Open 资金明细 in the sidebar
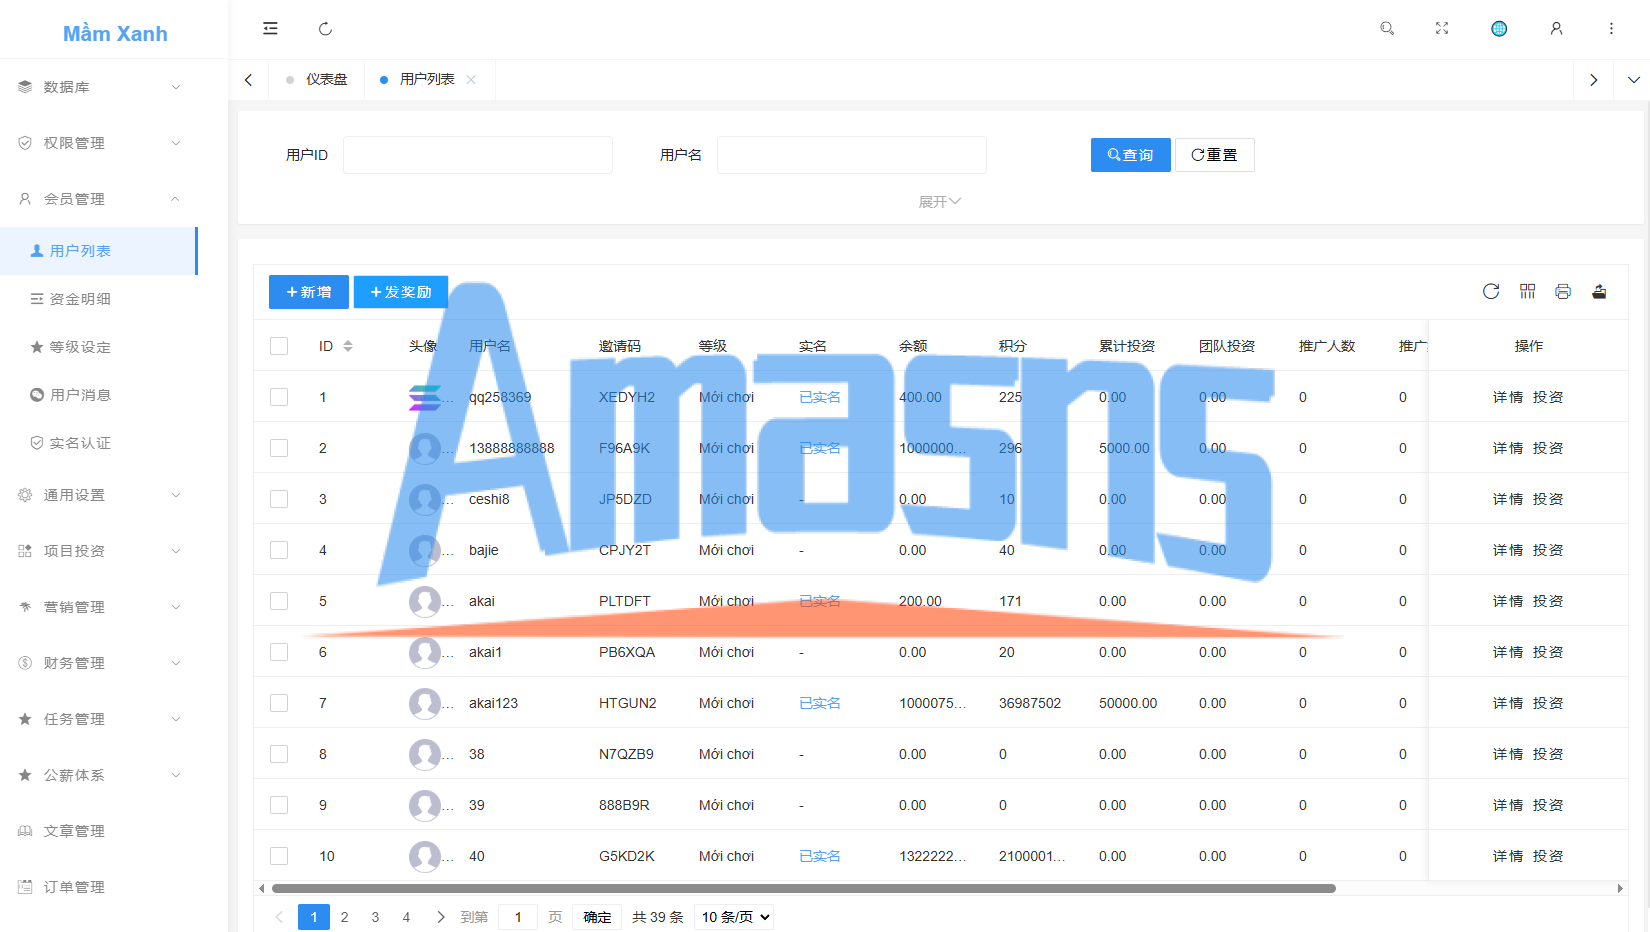Screen dimensions: 1650x932 pyautogui.click(x=99, y=299)
